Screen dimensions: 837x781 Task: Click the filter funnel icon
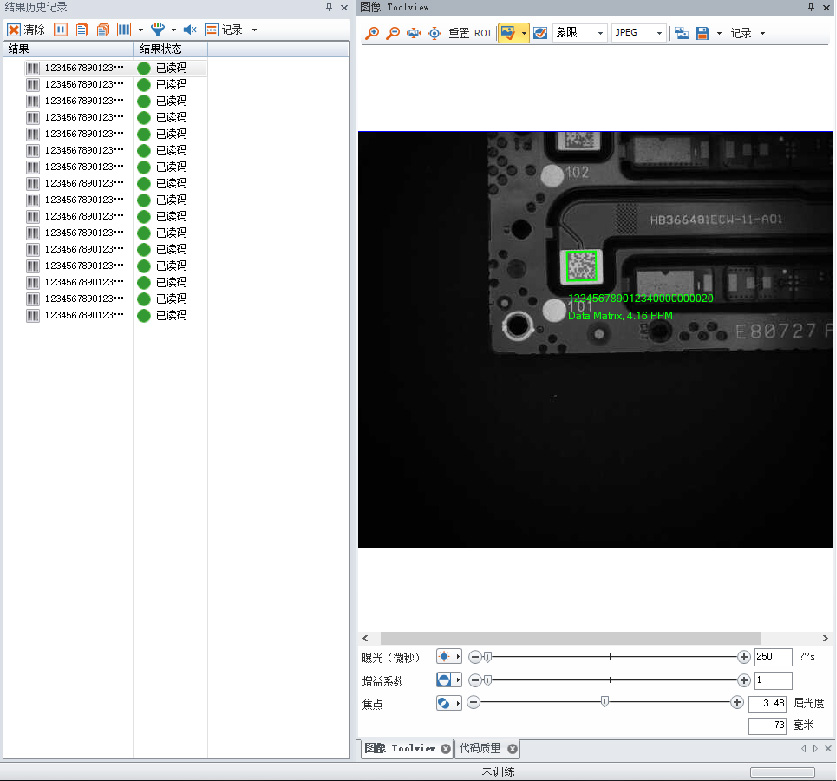(157, 30)
